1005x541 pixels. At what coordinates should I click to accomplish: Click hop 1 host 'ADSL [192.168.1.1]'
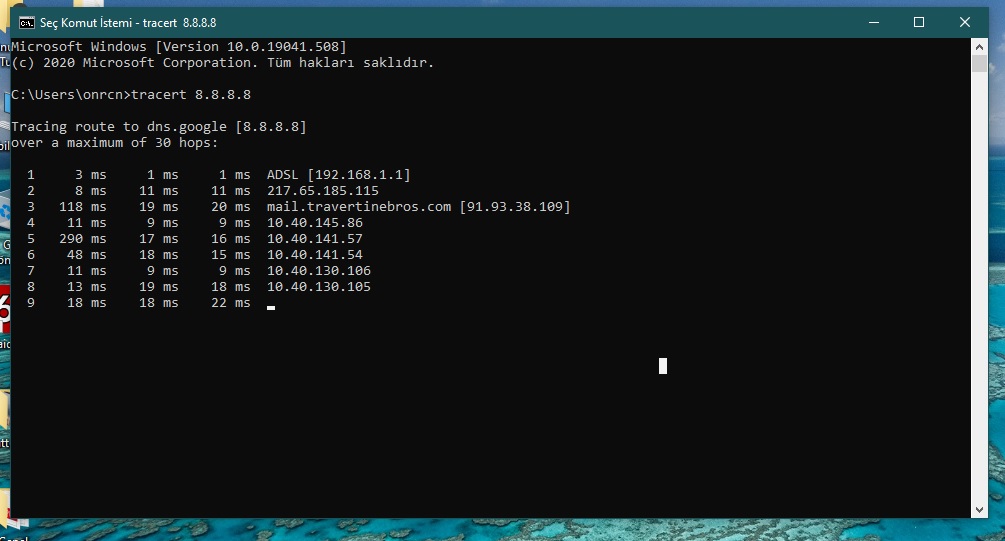point(338,175)
